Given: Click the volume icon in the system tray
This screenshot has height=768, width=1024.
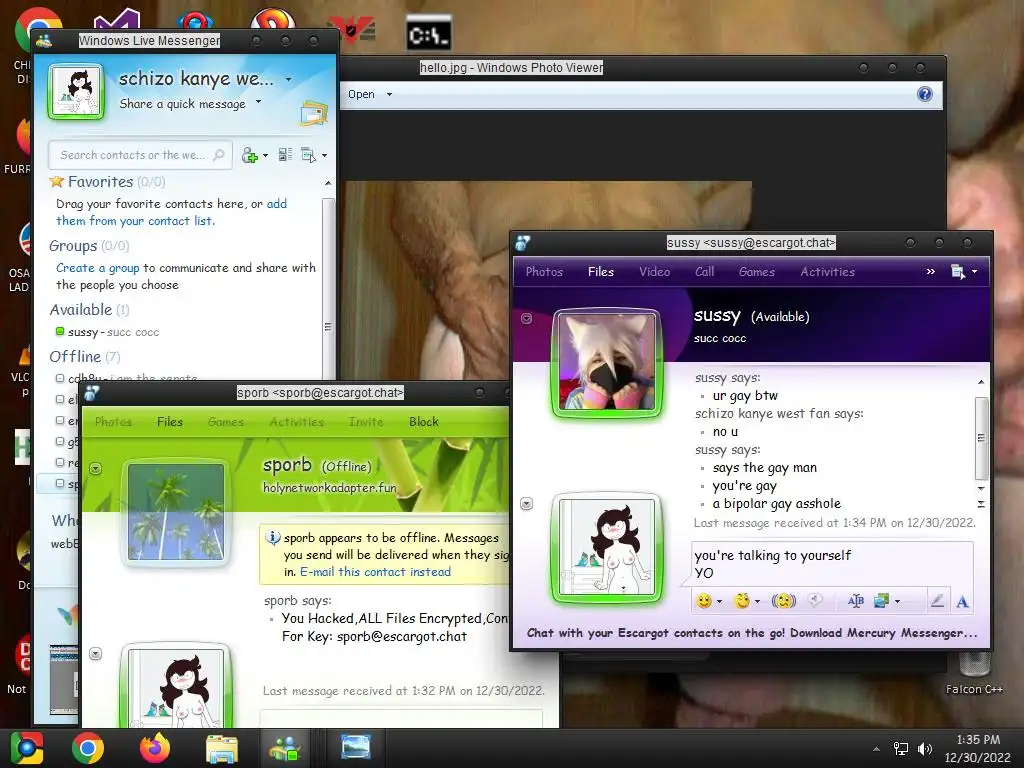Looking at the screenshot, I should click(x=925, y=748).
